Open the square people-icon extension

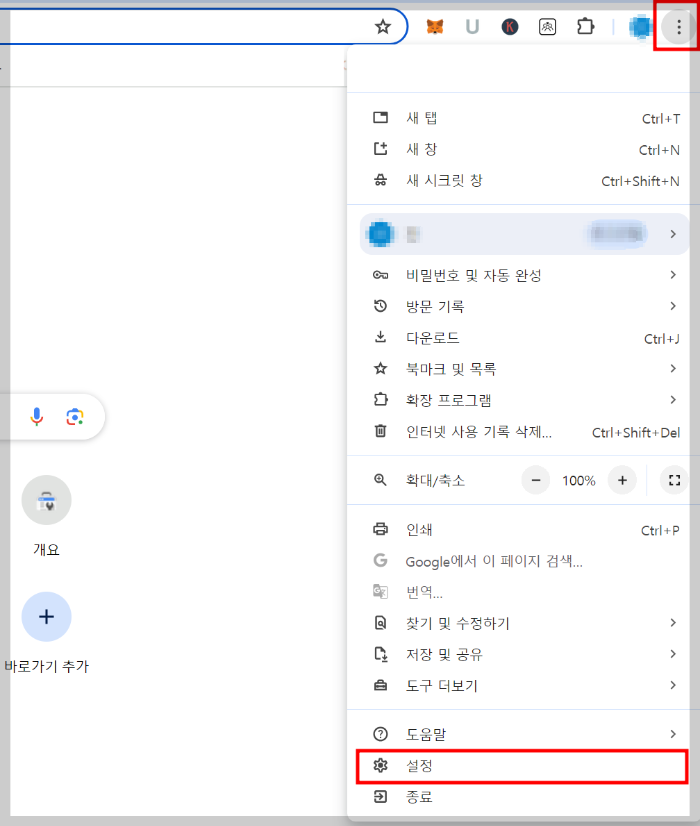pyautogui.click(x=548, y=26)
